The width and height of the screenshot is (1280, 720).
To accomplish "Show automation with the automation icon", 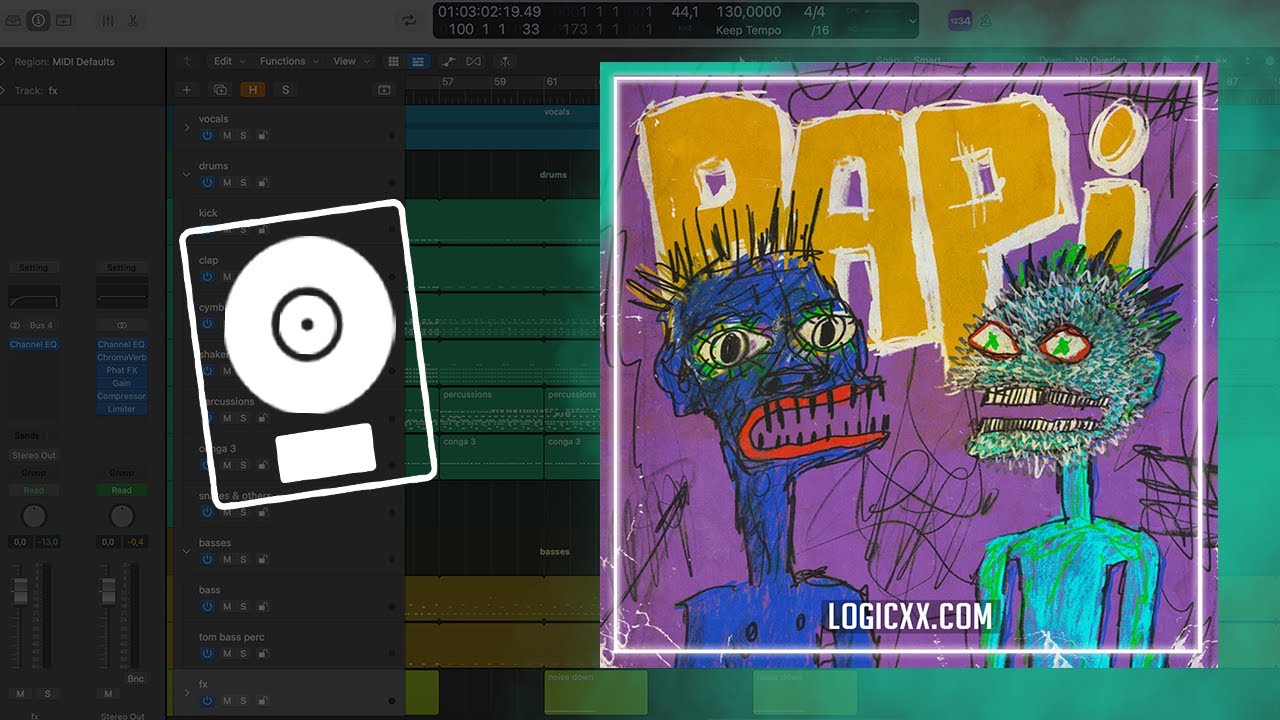I will pos(450,61).
